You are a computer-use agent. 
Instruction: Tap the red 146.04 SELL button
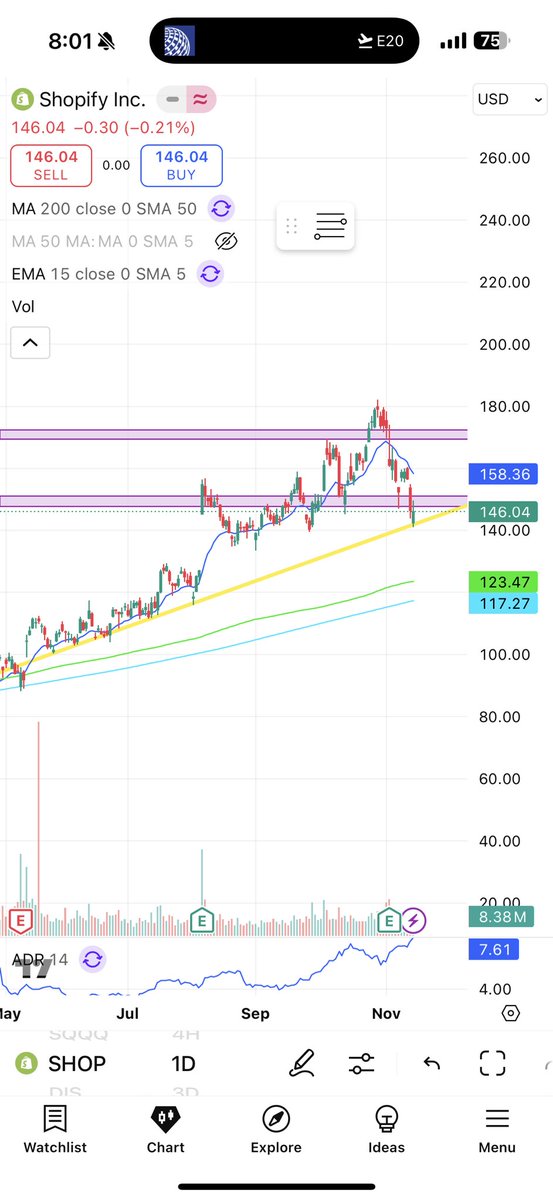[51, 165]
